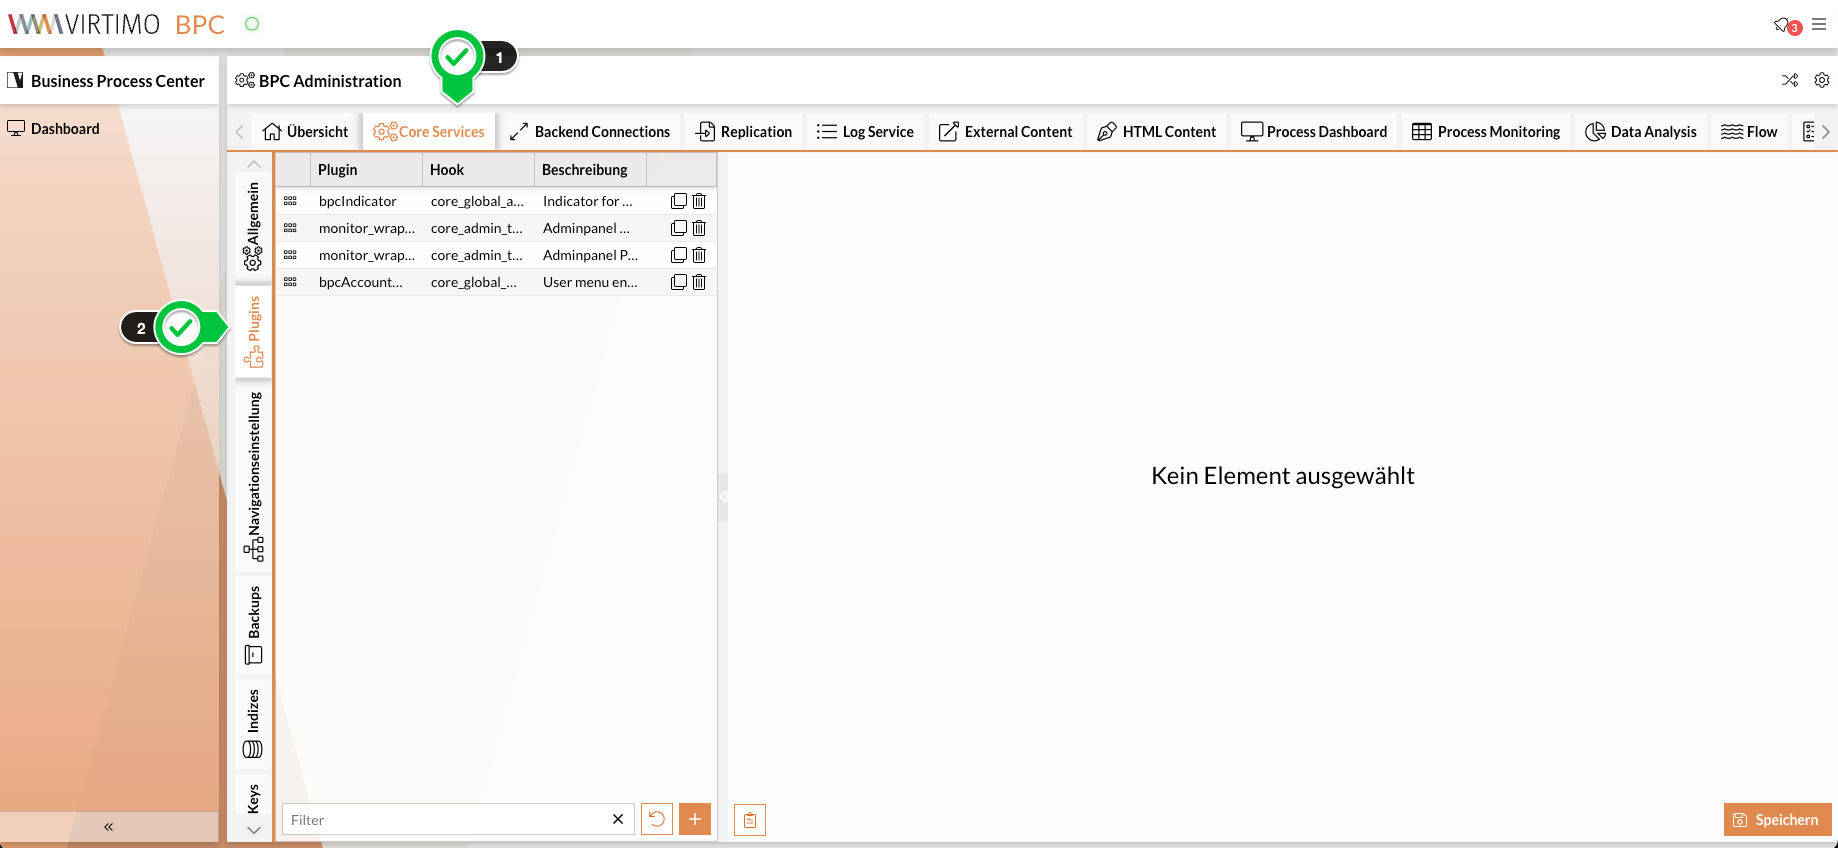Viewport: 1838px width, 848px height.
Task: Open the hamburger menu at top right
Action: [1819, 24]
